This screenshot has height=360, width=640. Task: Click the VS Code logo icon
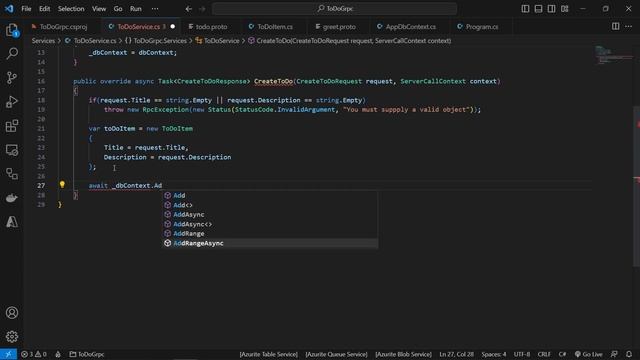click(x=9, y=9)
